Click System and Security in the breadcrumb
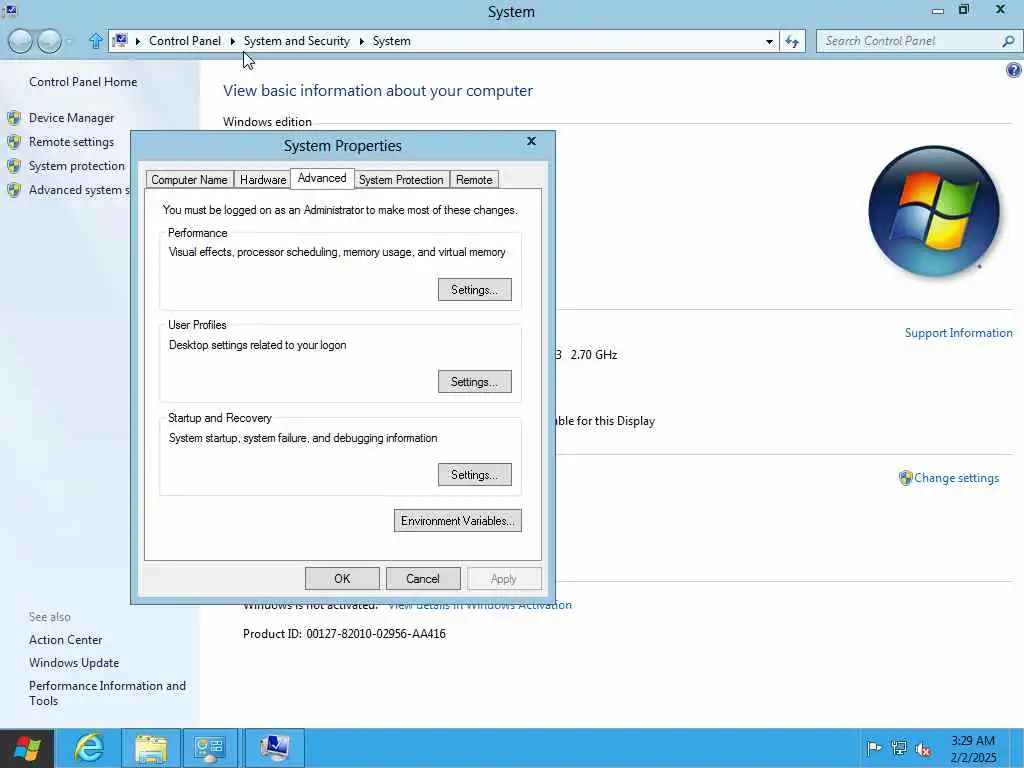The image size is (1024, 768). point(296,41)
